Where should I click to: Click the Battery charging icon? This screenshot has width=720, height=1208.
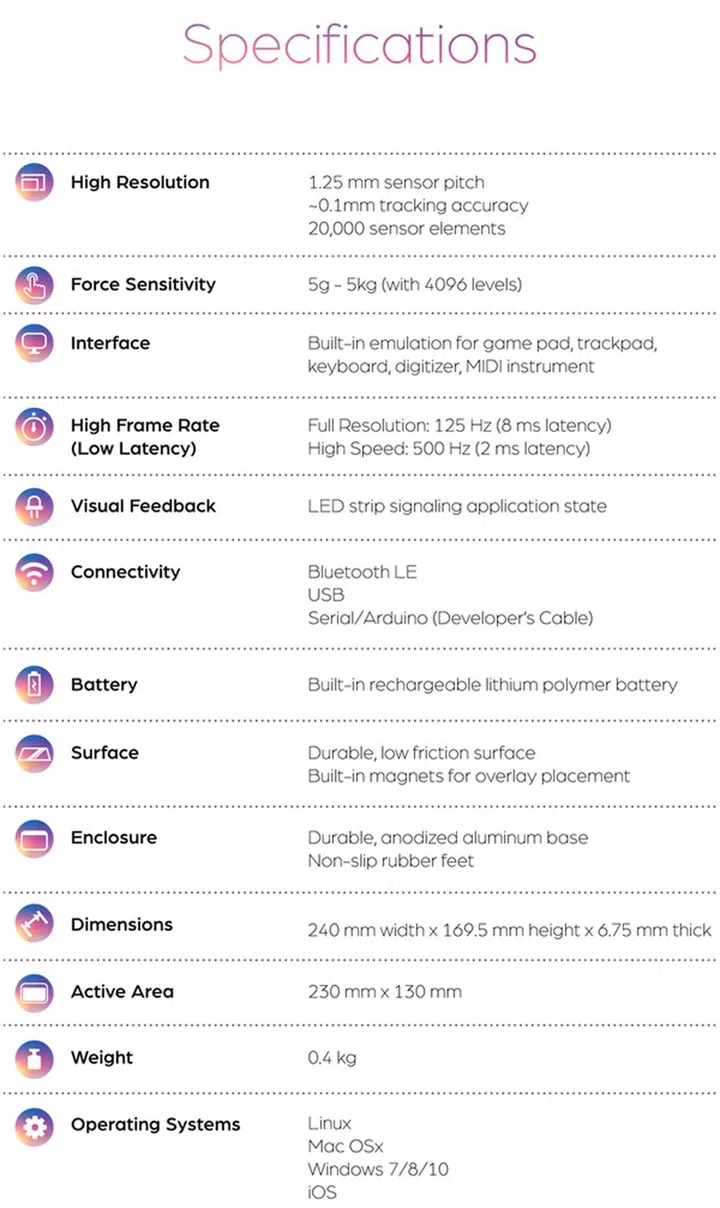[x=34, y=685]
